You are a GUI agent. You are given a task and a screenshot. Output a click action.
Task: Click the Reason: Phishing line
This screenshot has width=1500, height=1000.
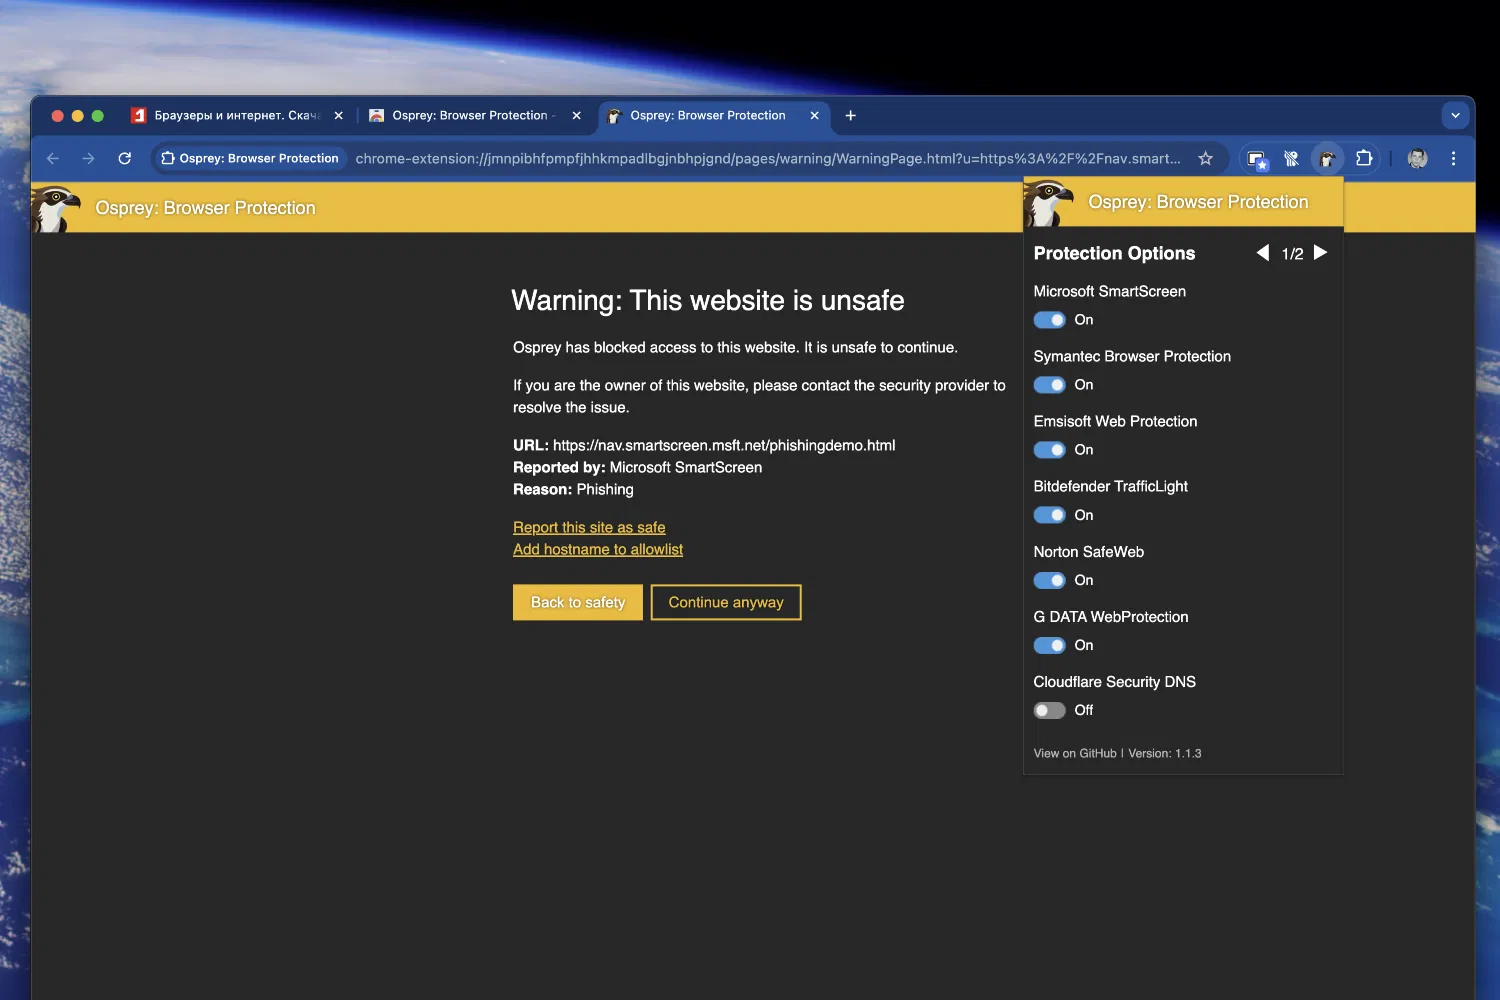click(x=573, y=489)
